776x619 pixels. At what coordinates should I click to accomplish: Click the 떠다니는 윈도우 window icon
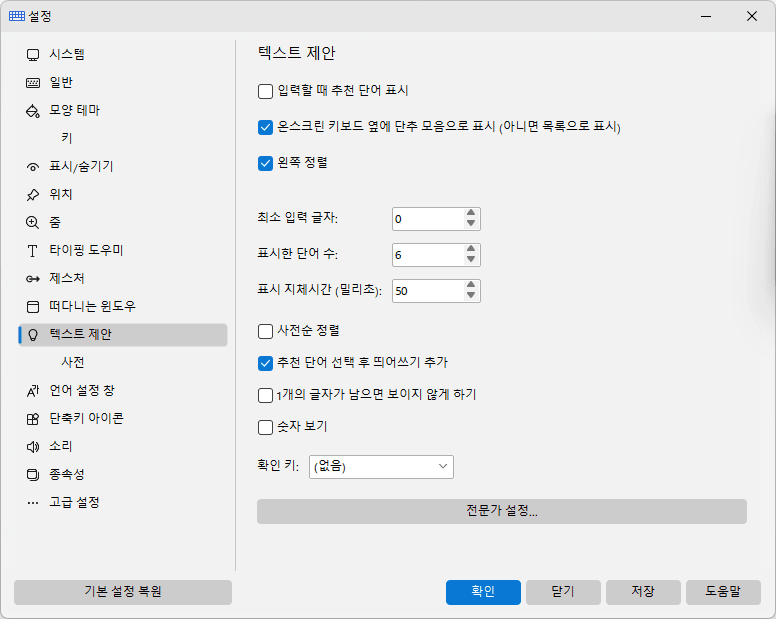[33, 307]
